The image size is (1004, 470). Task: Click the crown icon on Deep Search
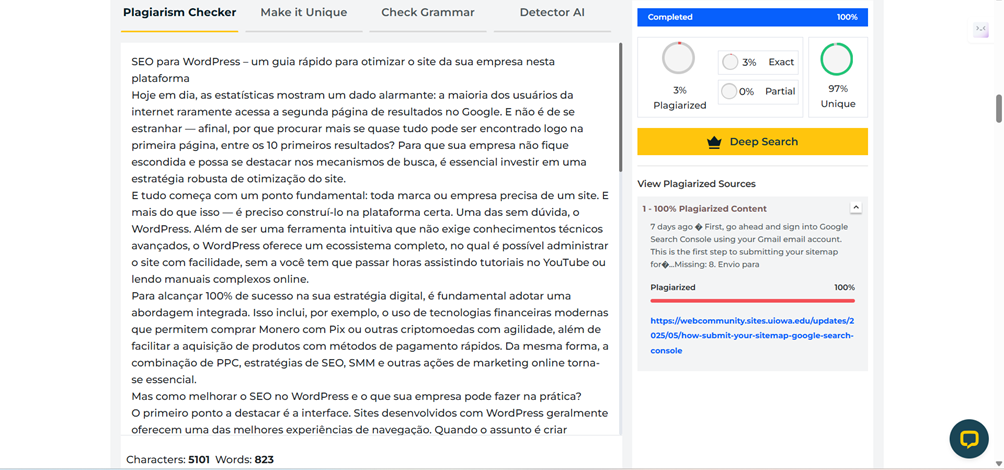[714, 142]
